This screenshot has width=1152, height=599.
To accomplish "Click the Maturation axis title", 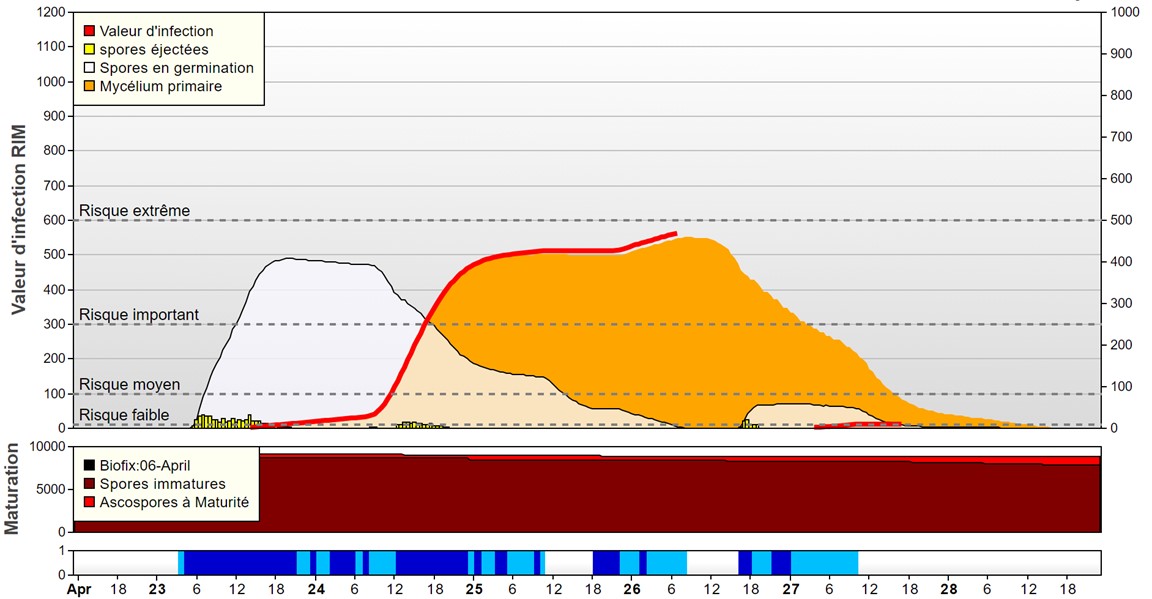I will pyautogui.click(x=12, y=489).
